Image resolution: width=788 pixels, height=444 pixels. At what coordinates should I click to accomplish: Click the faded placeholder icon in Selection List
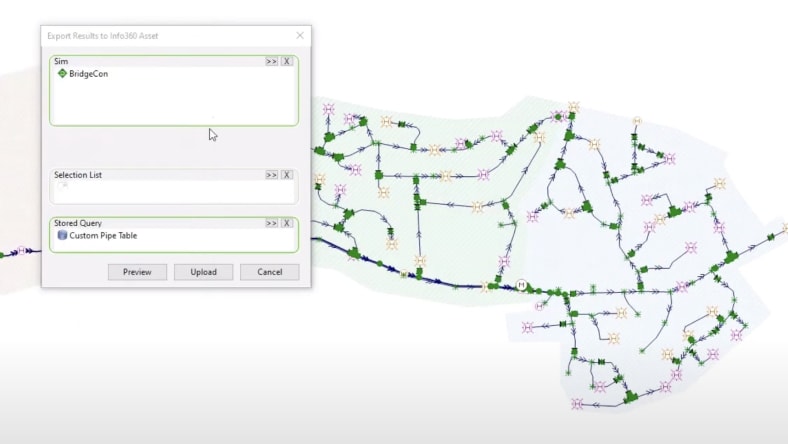click(x=62, y=186)
